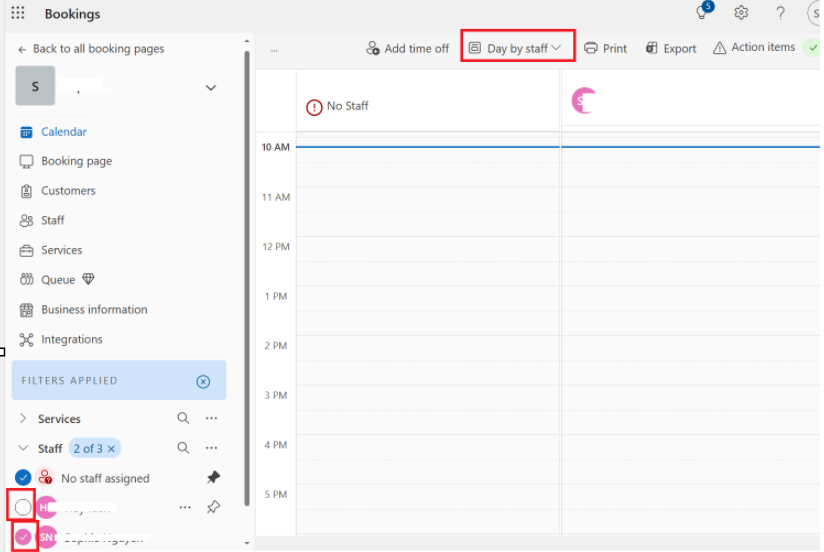Click the green check status icon

pos(812,48)
